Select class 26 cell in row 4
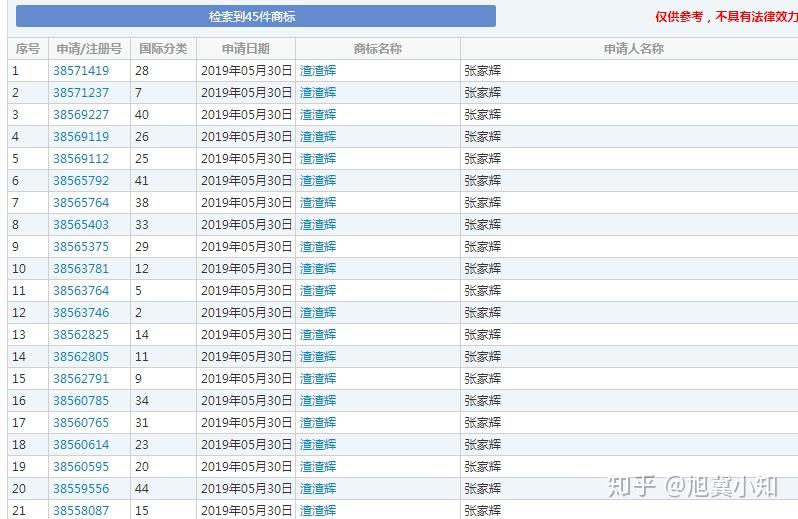This screenshot has height=519, width=798. coord(163,136)
